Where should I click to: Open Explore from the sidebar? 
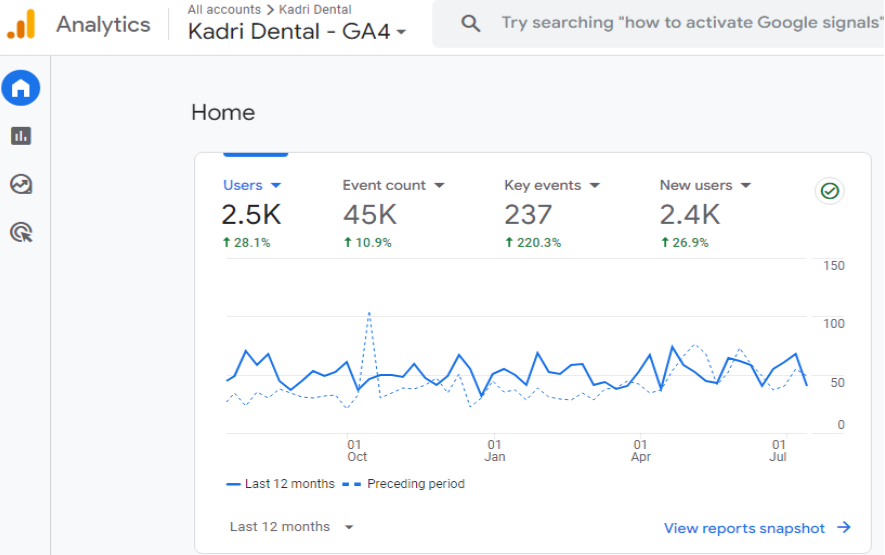point(21,184)
